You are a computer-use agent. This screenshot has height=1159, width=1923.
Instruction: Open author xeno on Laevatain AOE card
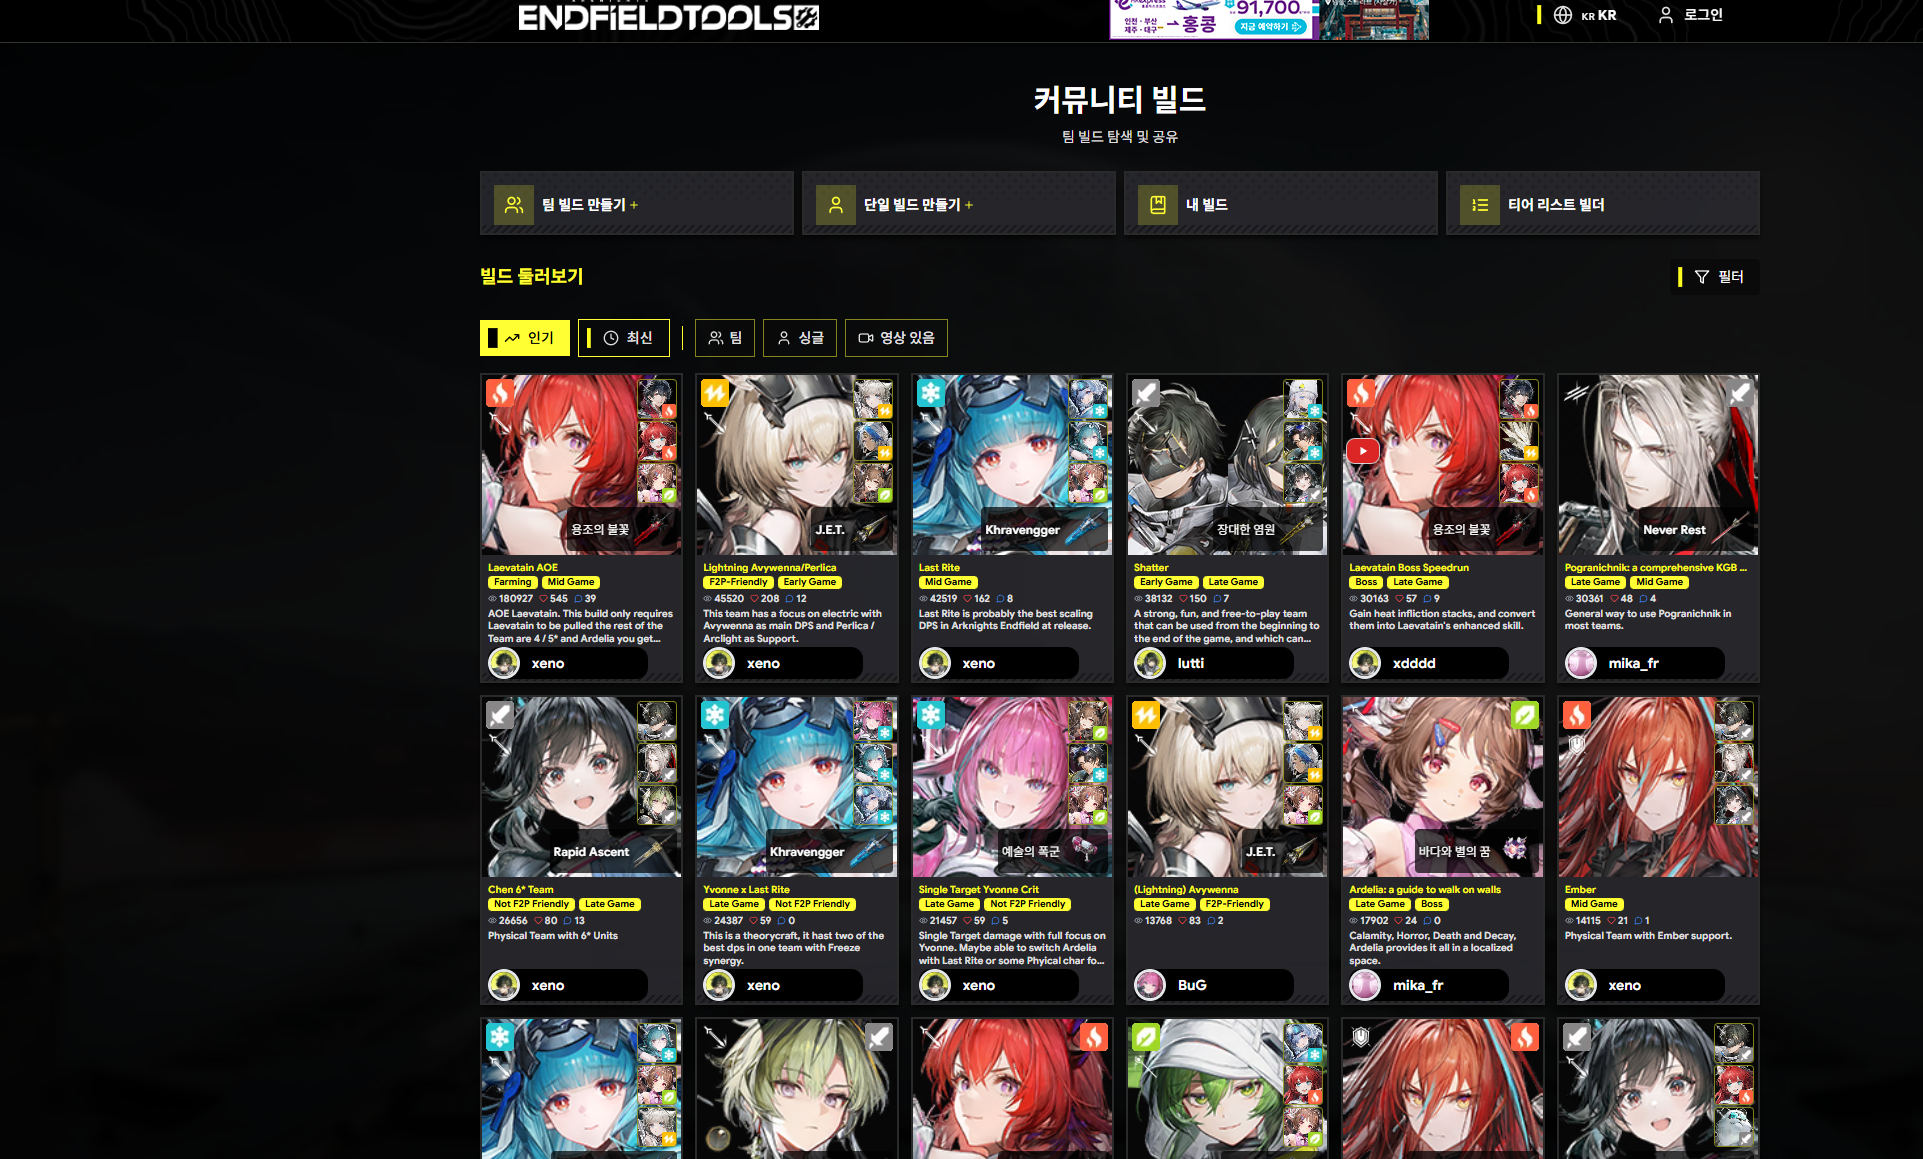[x=547, y=663]
